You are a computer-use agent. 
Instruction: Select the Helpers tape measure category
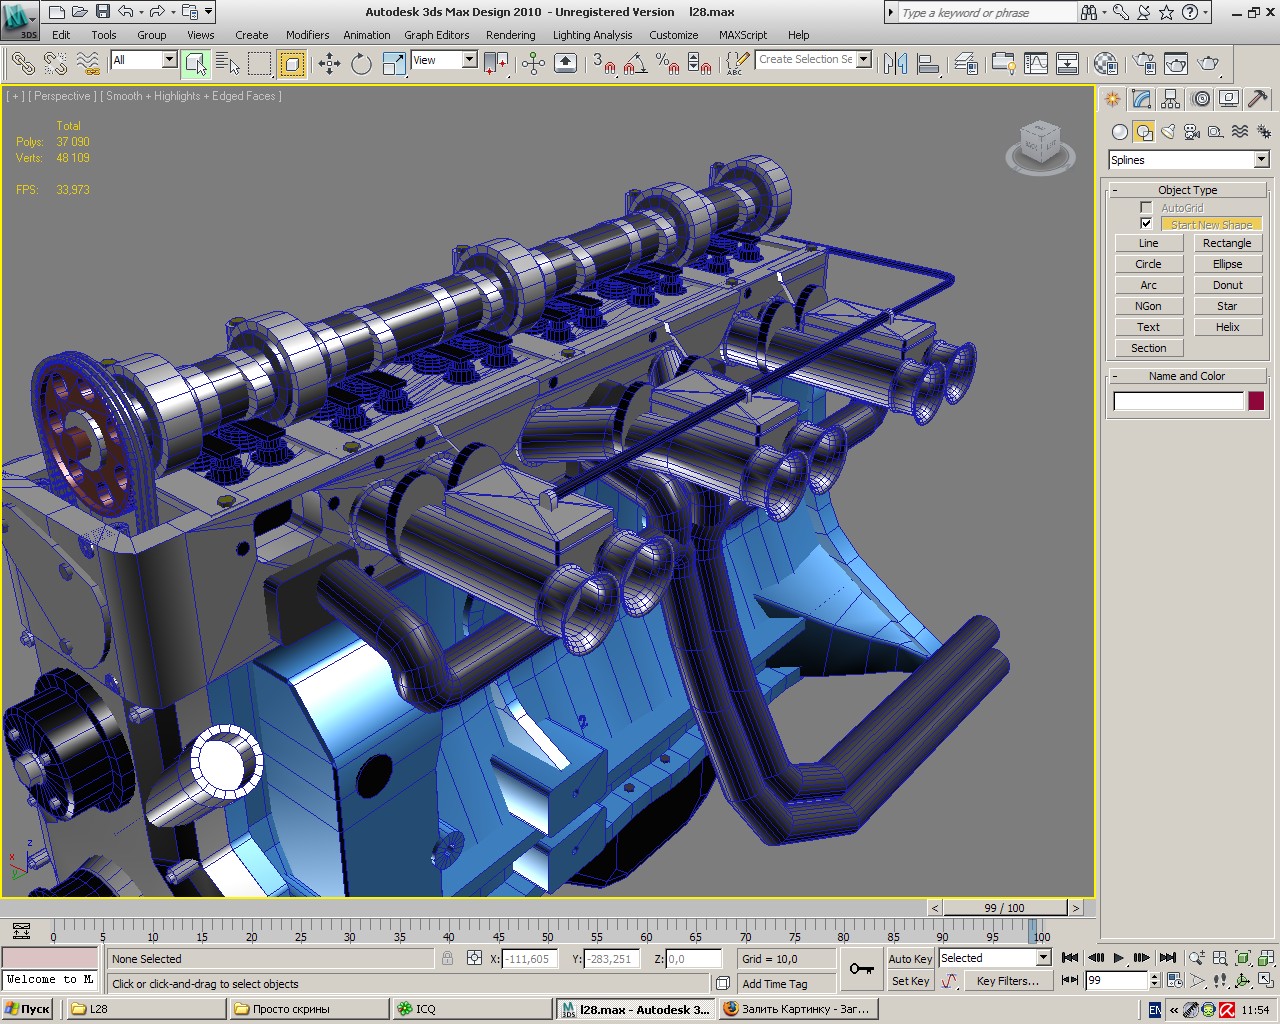pyautogui.click(x=1216, y=132)
